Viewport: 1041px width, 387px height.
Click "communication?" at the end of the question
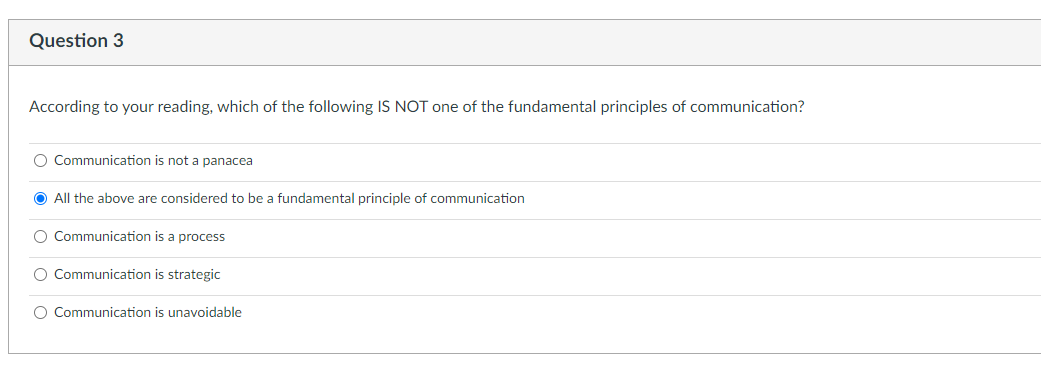[x=748, y=108]
